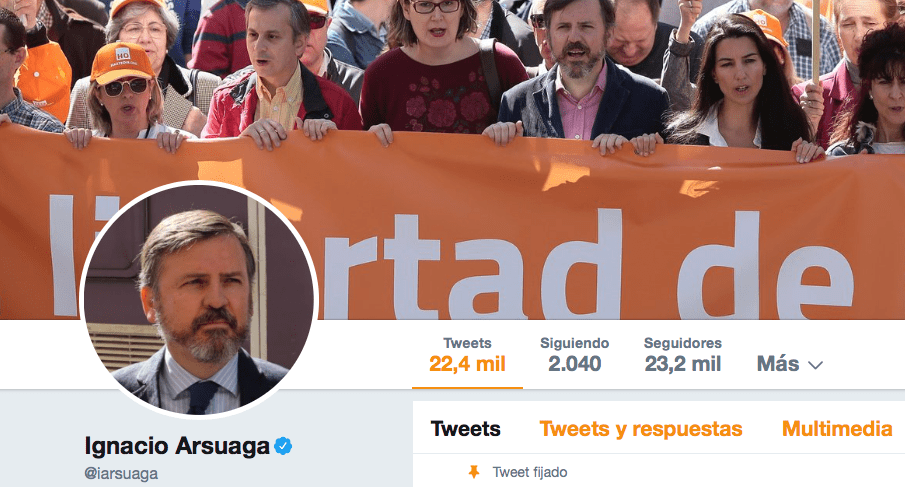The image size is (905, 487).
Task: Expand the Más dropdown chevron
Action: [815, 365]
